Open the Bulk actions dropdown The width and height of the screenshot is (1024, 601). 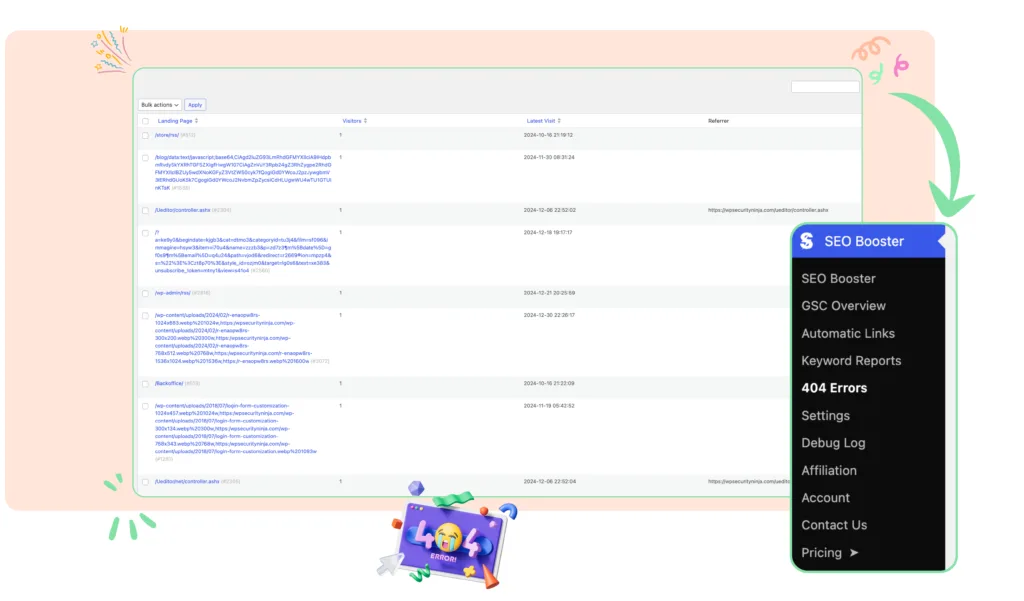159,105
